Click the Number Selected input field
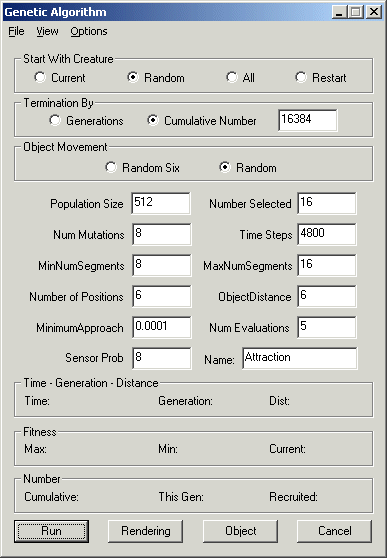 tap(327, 203)
